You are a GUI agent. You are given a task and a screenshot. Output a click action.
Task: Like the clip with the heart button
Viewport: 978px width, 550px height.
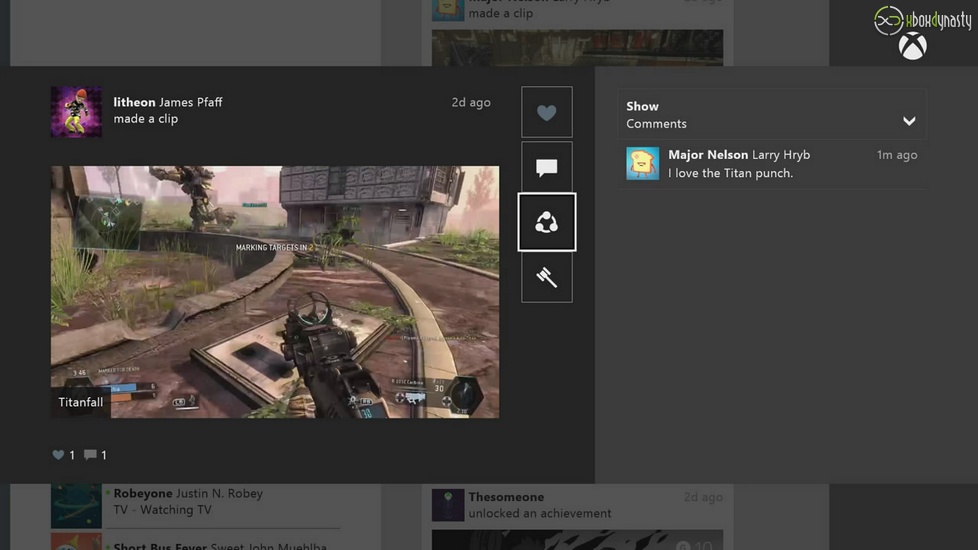tap(546, 112)
